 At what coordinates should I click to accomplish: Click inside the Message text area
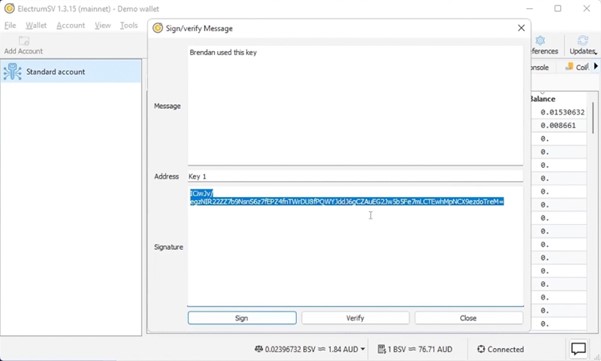pyautogui.click(x=355, y=106)
